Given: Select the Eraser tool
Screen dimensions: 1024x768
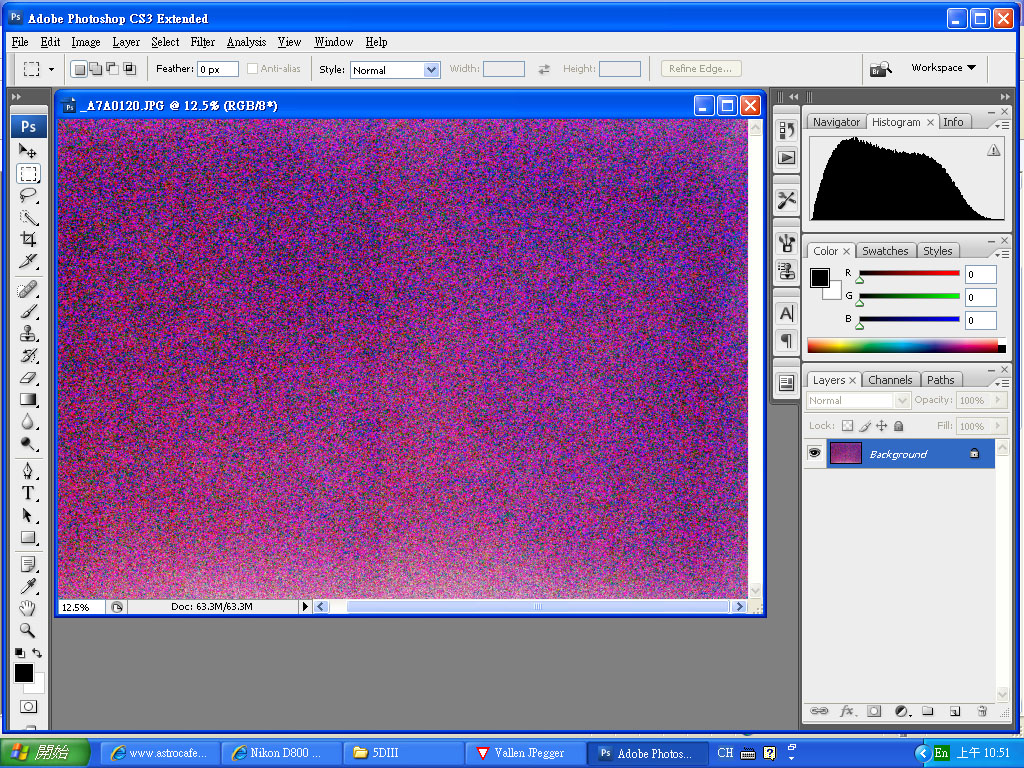Looking at the screenshot, I should 28,378.
